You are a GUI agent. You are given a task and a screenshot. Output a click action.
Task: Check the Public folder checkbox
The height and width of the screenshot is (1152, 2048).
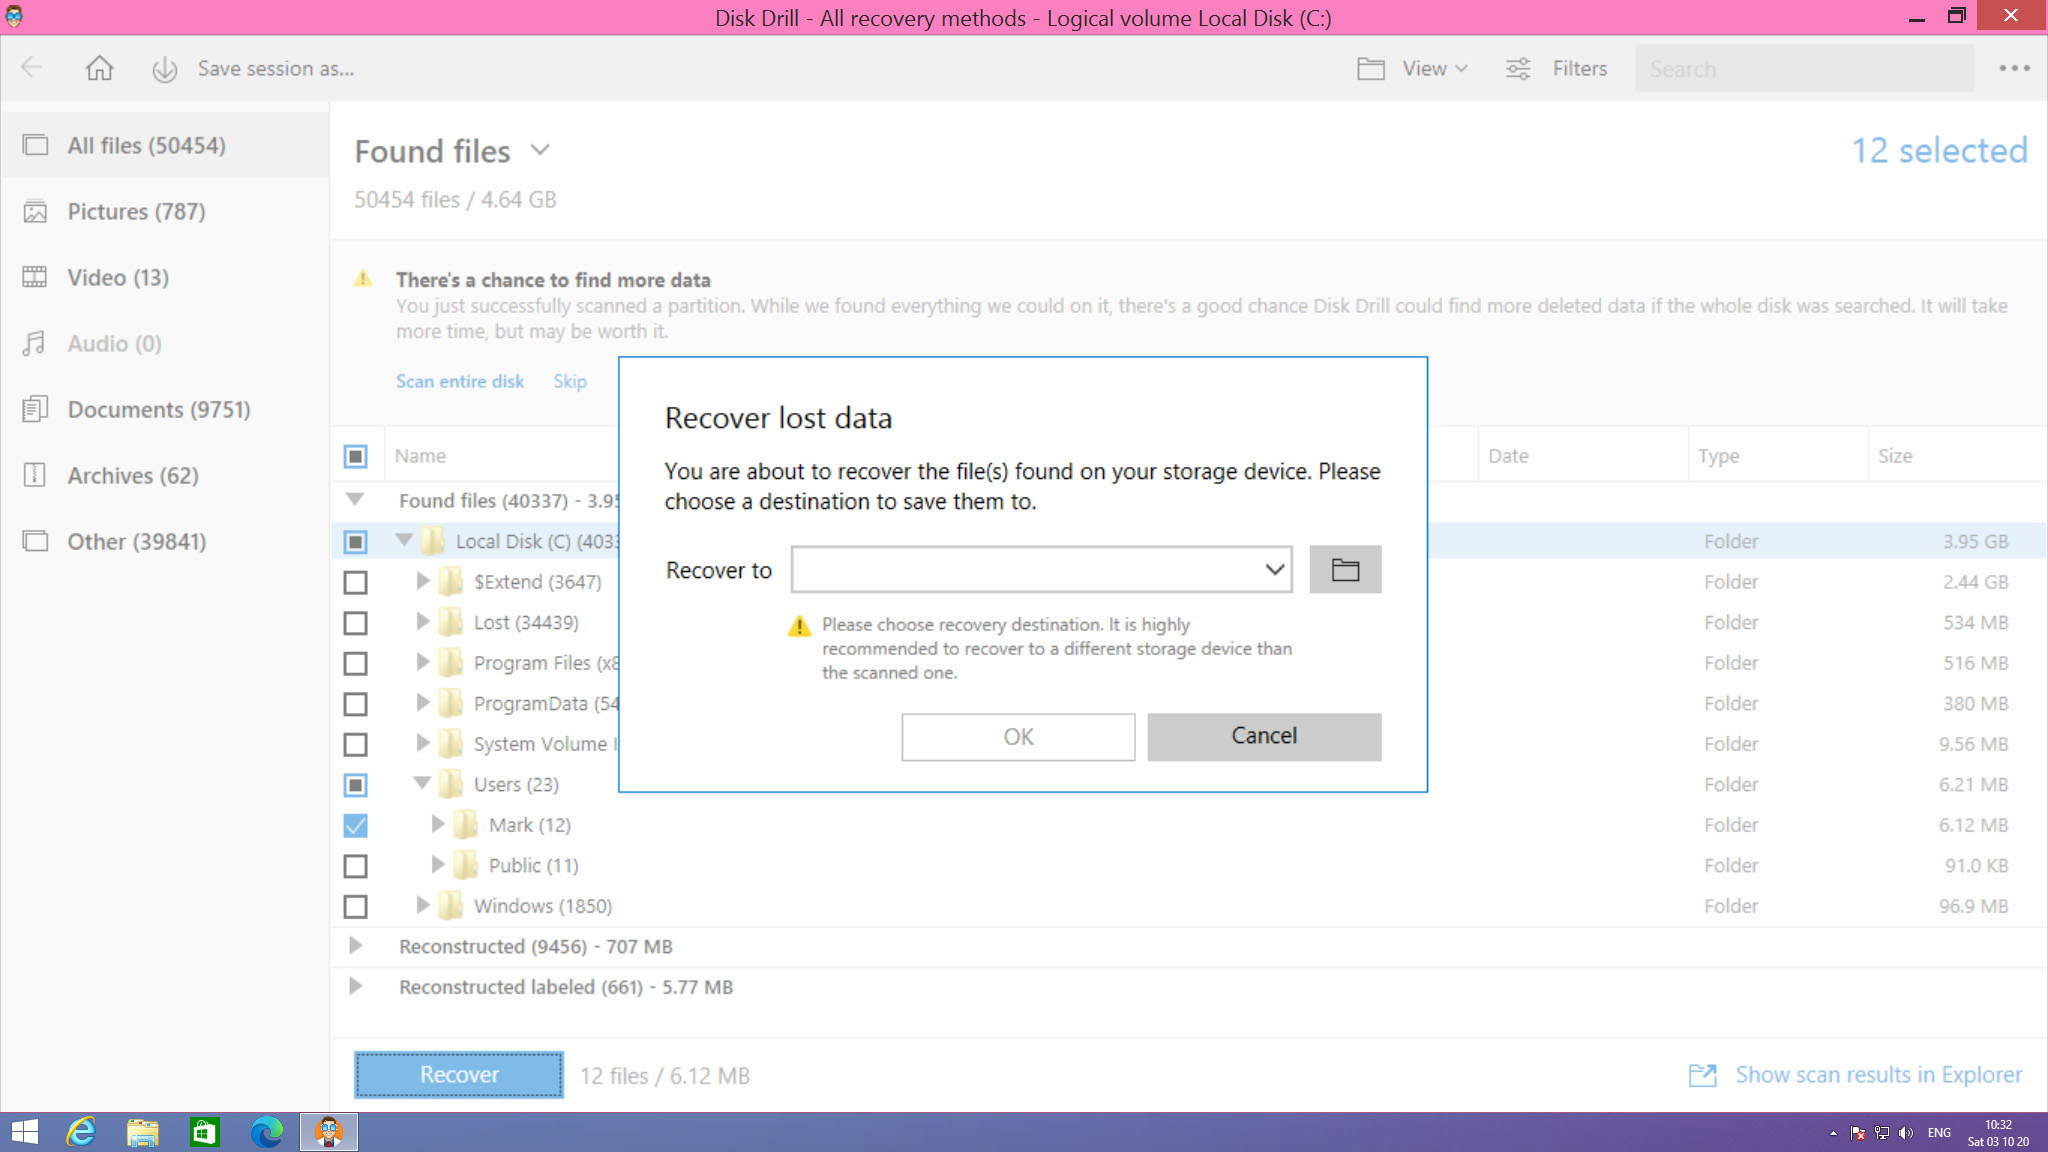tap(355, 866)
